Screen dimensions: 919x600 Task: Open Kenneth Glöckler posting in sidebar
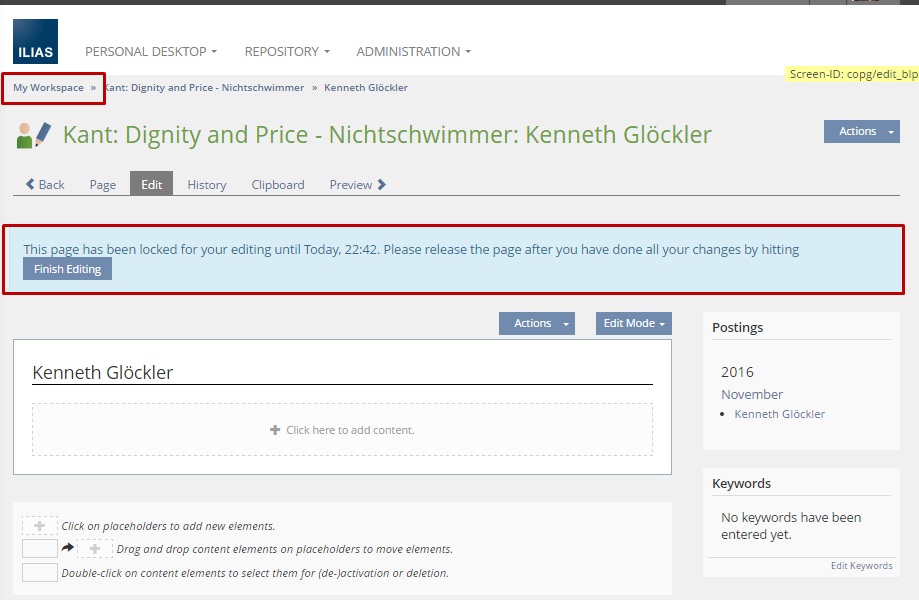point(780,414)
